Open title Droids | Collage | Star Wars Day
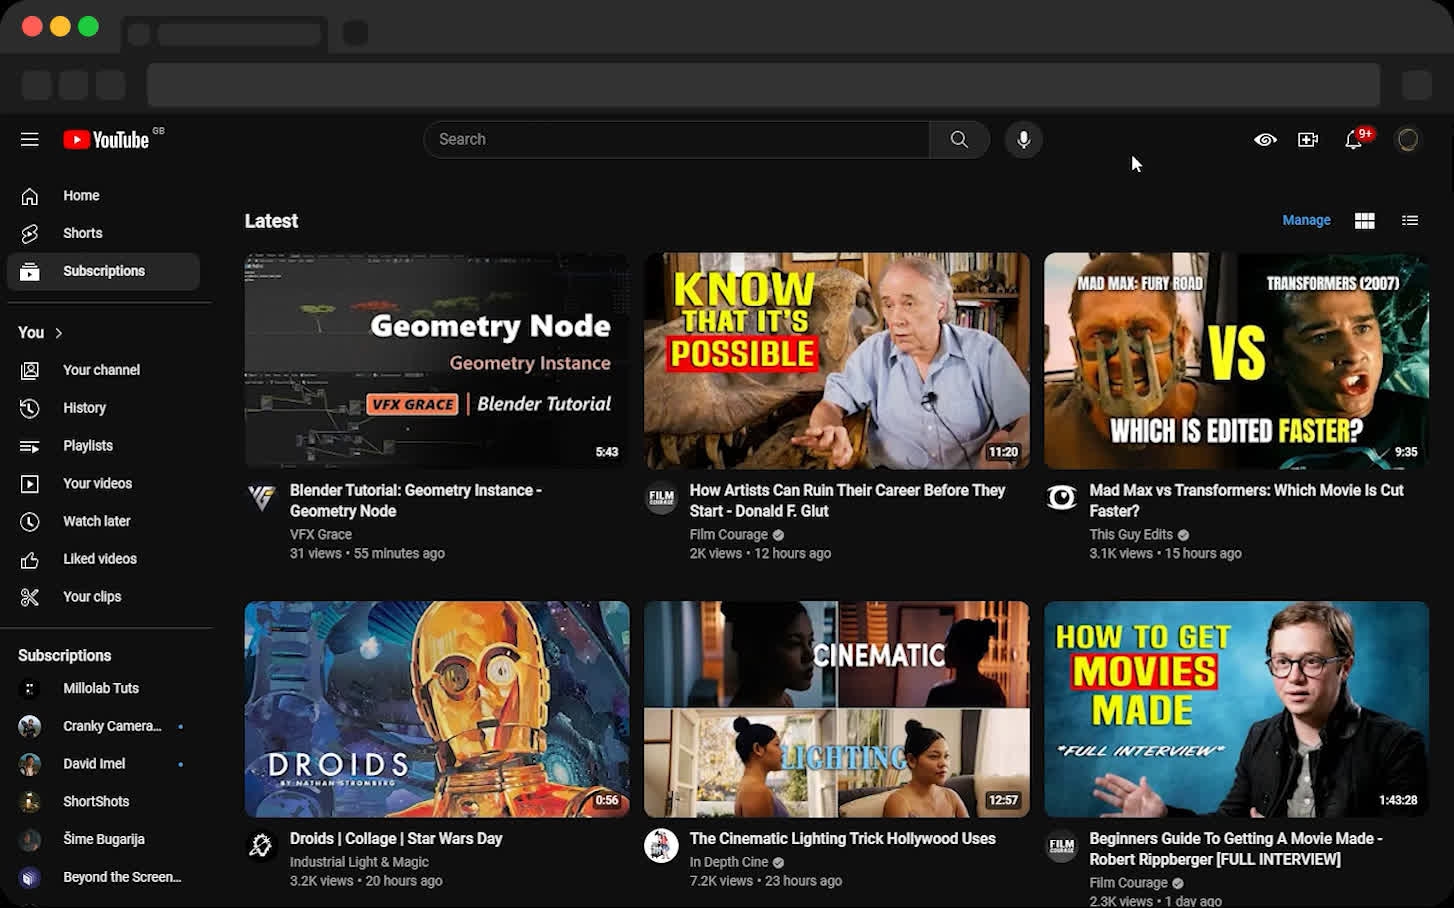Viewport: 1454px width, 908px height. [x=396, y=839]
